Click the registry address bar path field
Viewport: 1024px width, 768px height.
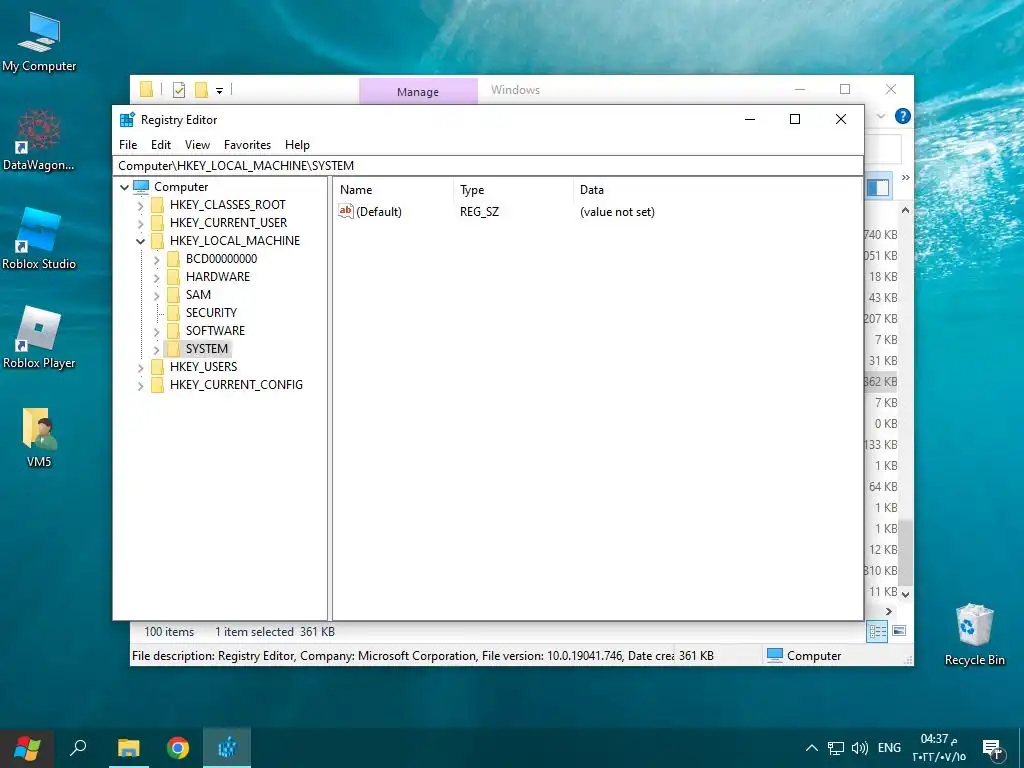pyautogui.click(x=488, y=166)
